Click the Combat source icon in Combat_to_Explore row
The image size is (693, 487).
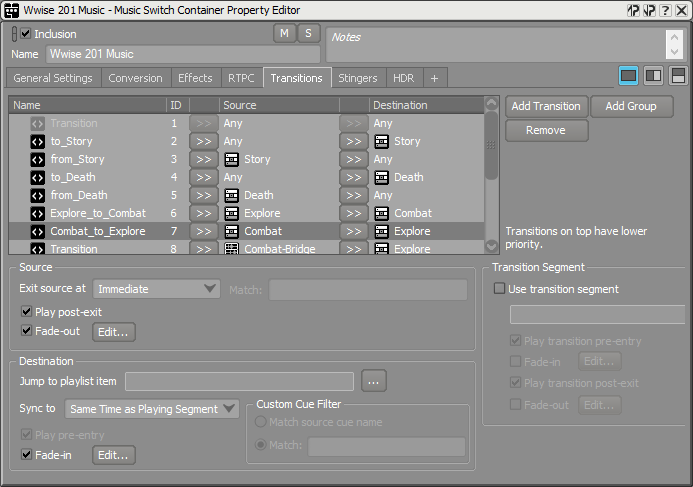point(232,232)
